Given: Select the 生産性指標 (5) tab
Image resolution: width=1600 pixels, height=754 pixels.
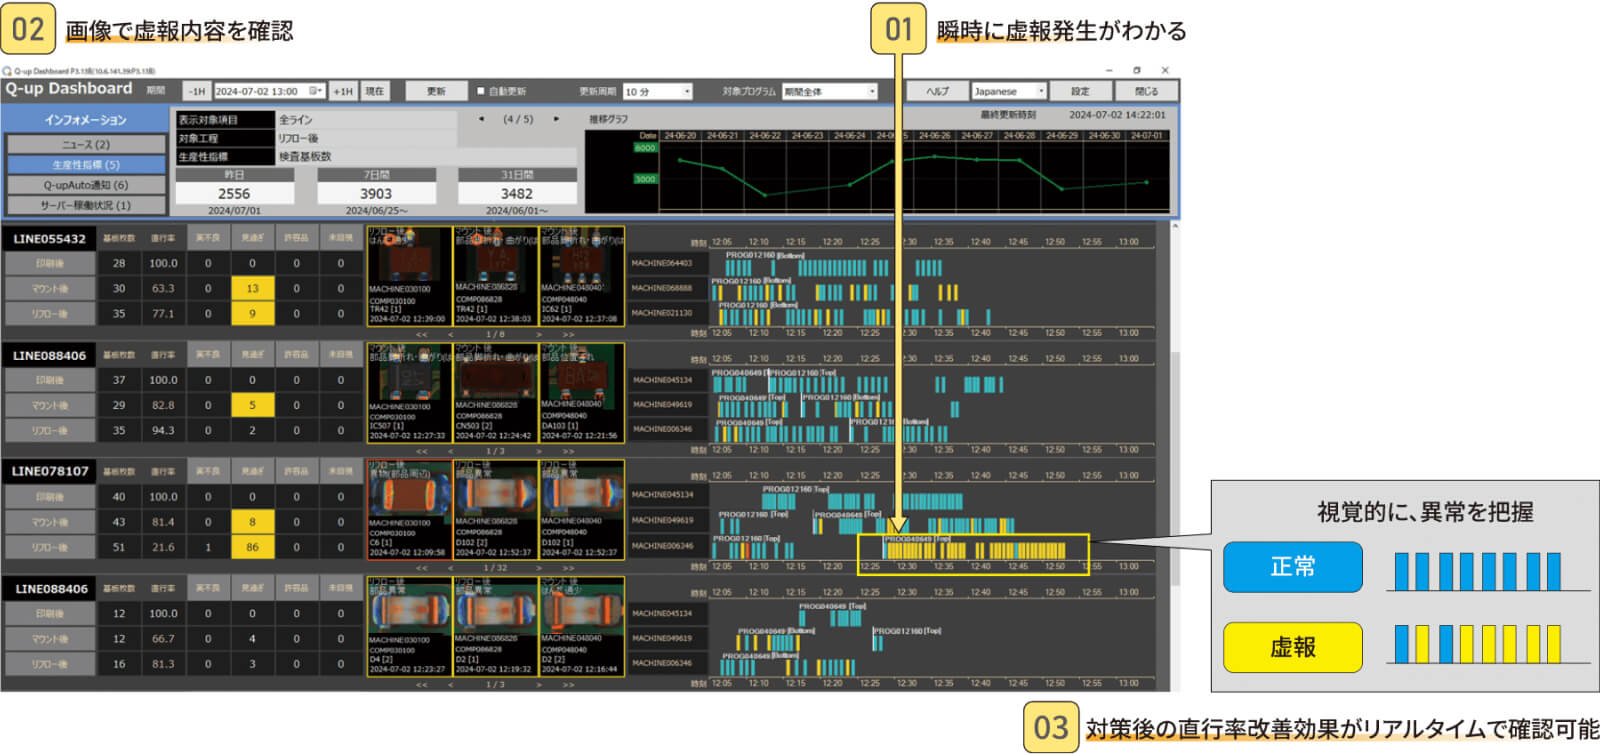Looking at the screenshot, I should click(86, 164).
